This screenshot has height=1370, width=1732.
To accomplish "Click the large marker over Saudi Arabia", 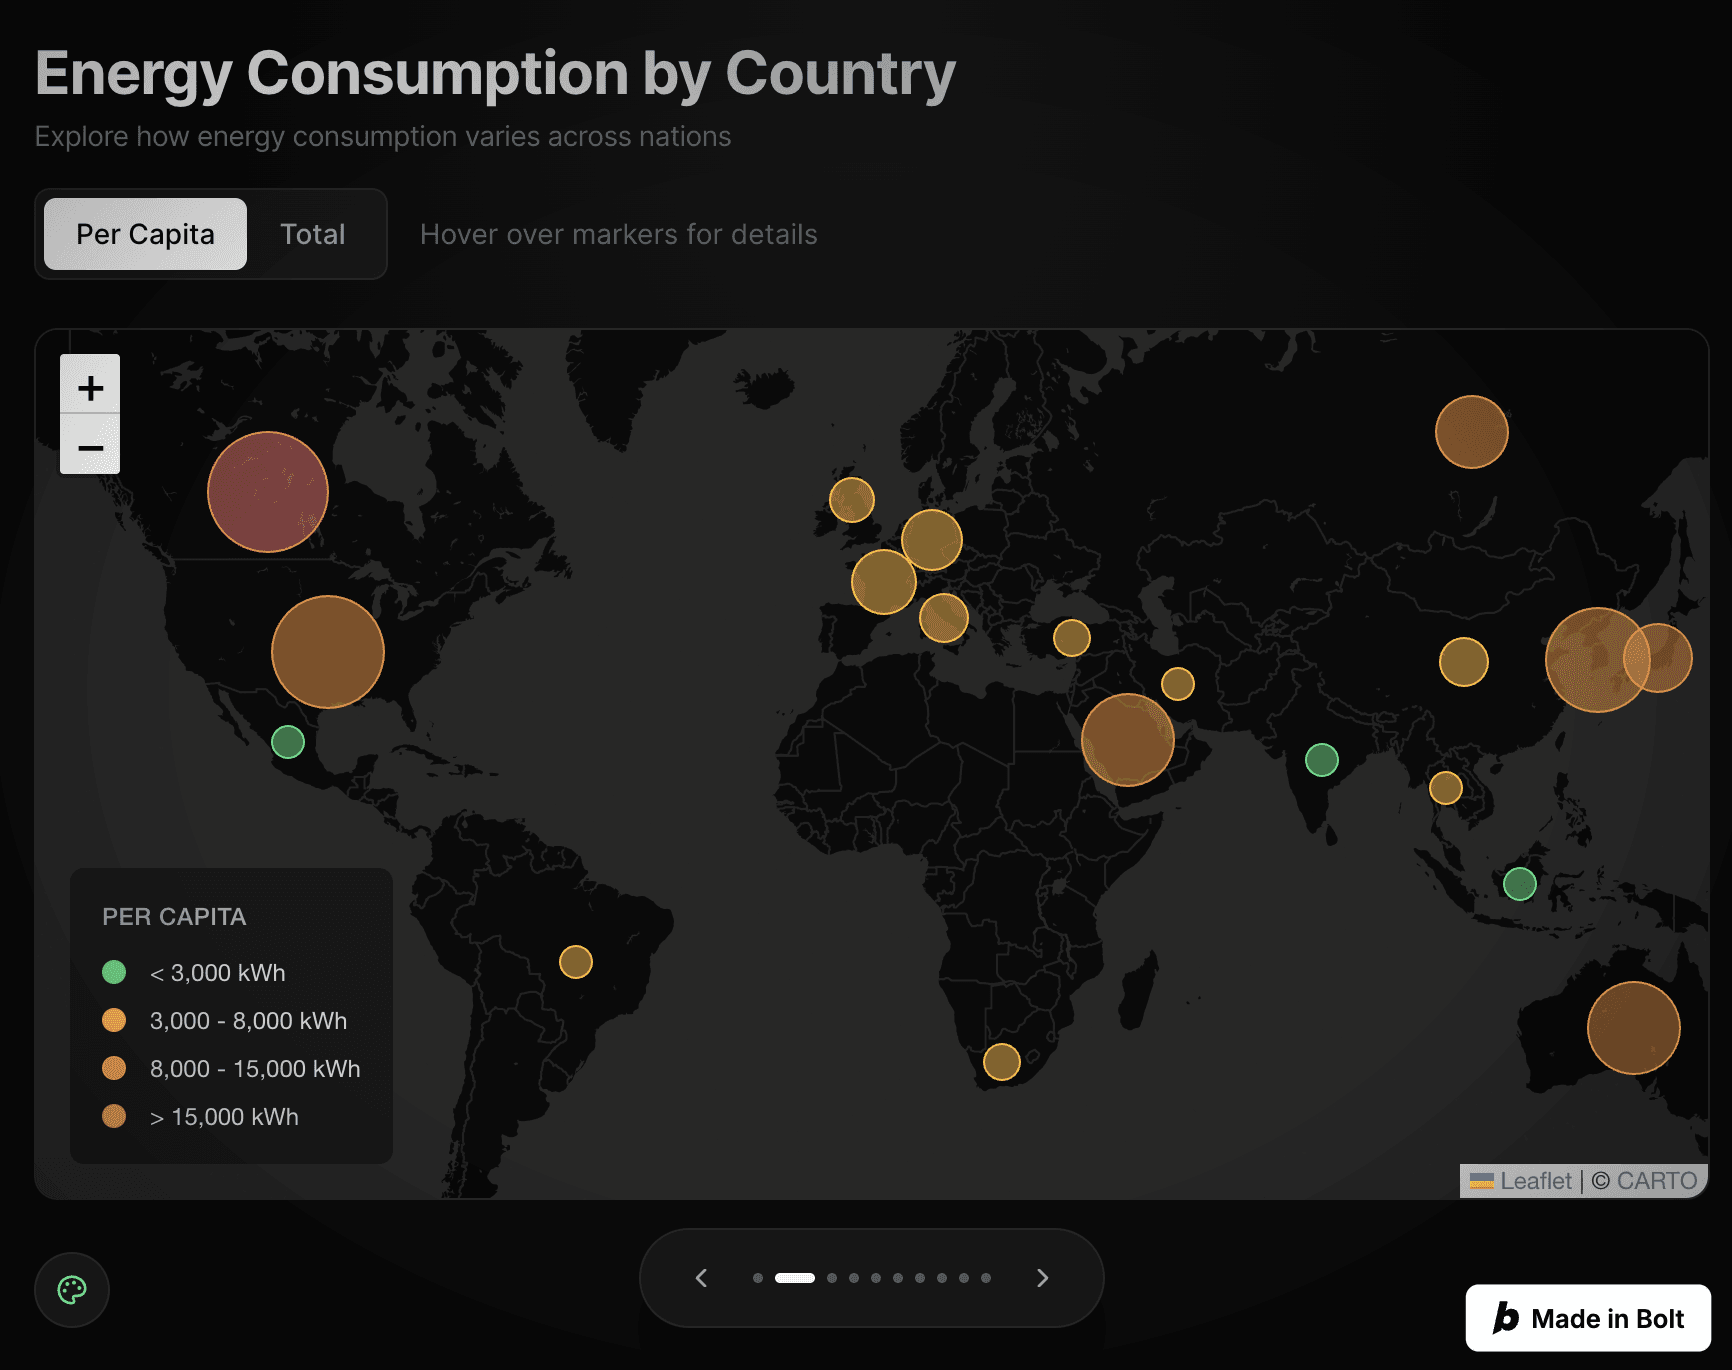I will tap(1128, 742).
